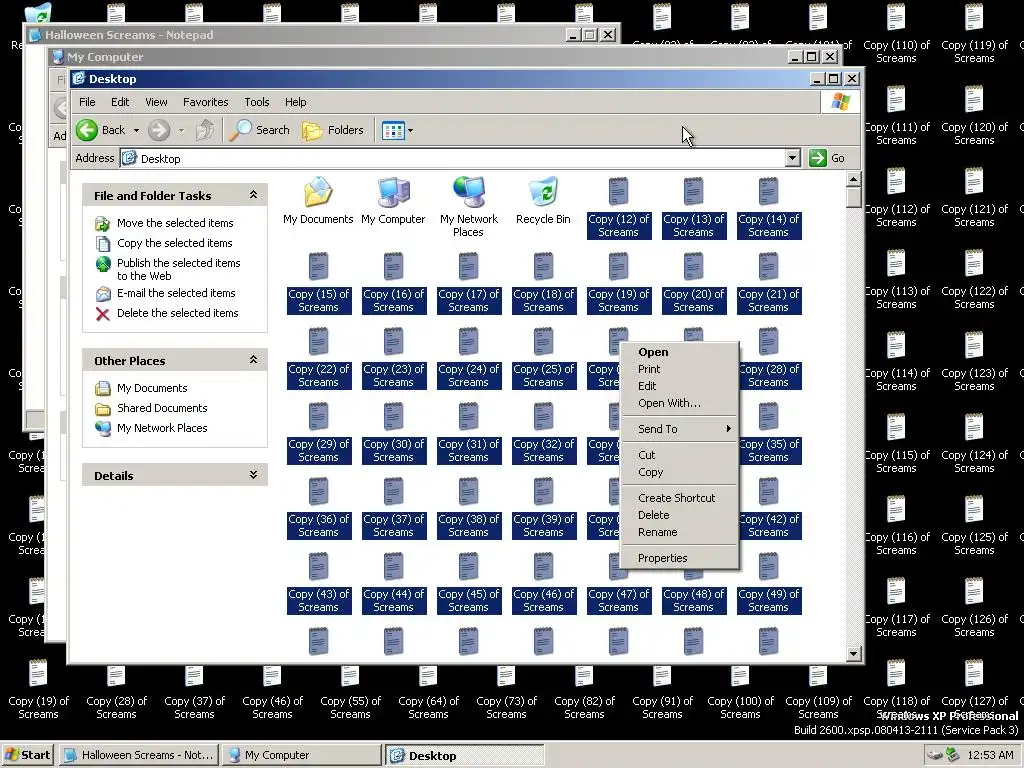Go to My Network Places in Other Places

pyautogui.click(x=162, y=428)
